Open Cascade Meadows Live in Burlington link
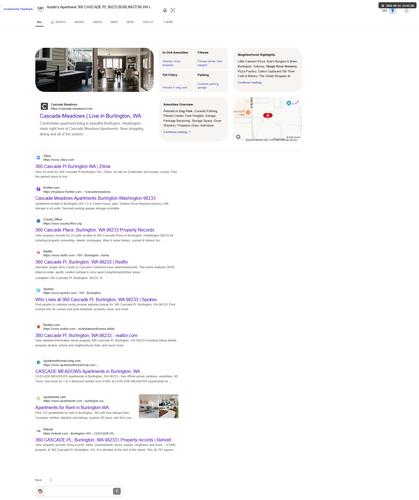Viewport: 419px width, 500px height. (90, 116)
